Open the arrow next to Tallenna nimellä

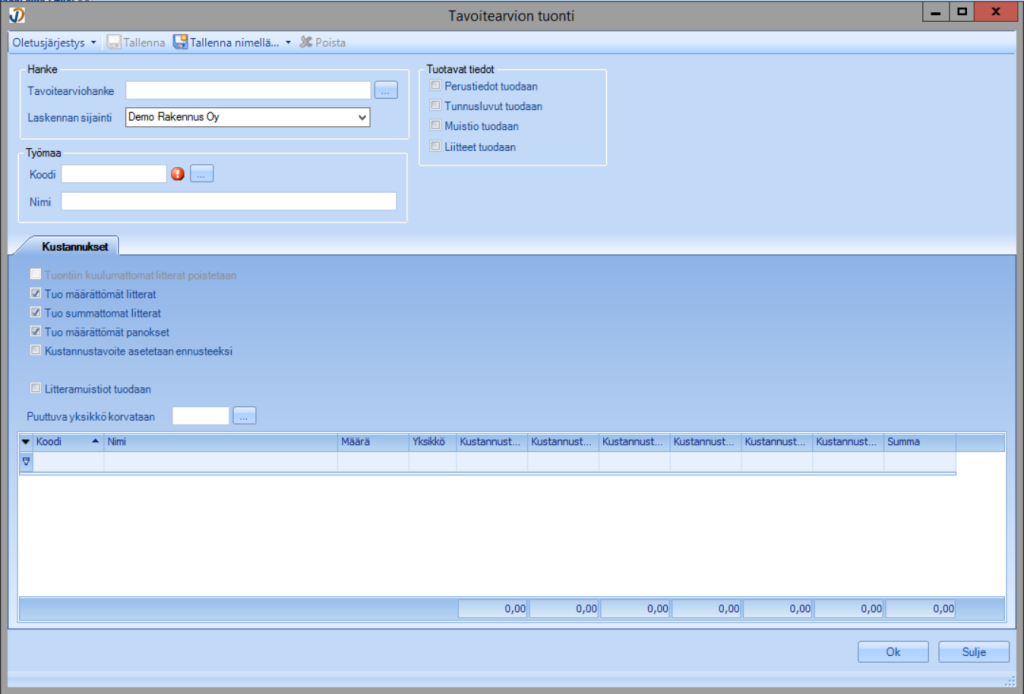click(x=288, y=42)
